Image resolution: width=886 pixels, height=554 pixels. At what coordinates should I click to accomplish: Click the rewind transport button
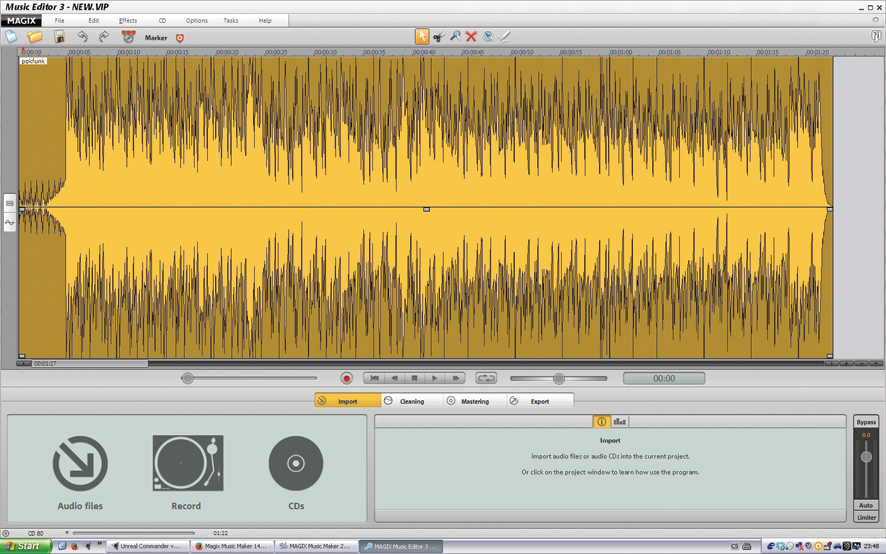coord(394,378)
